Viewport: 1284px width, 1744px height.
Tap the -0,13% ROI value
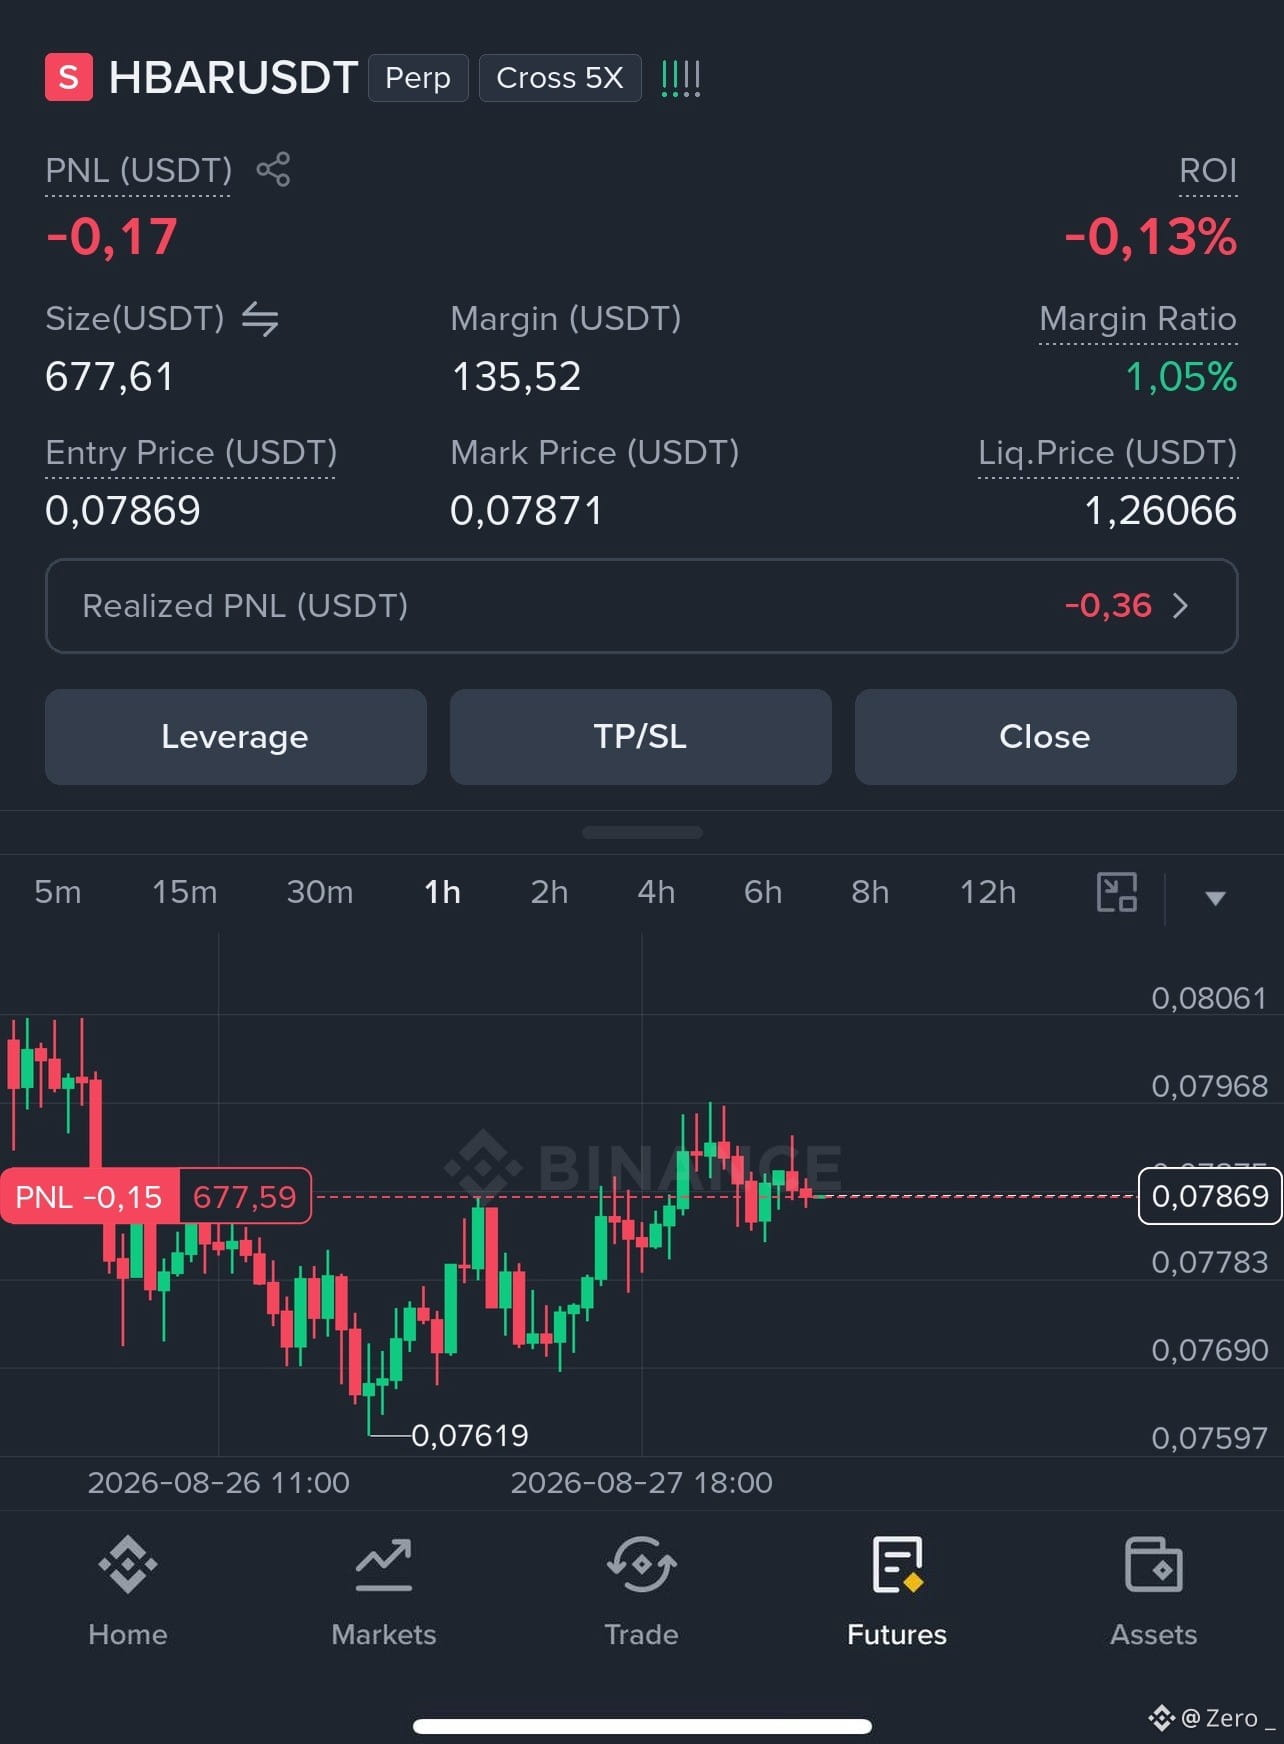(x=1151, y=237)
